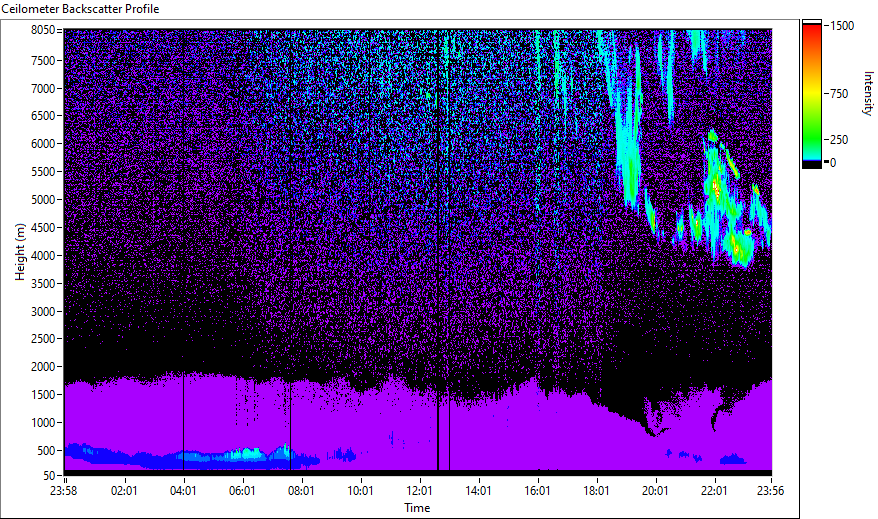Select the 1500 height axis label

(43, 395)
